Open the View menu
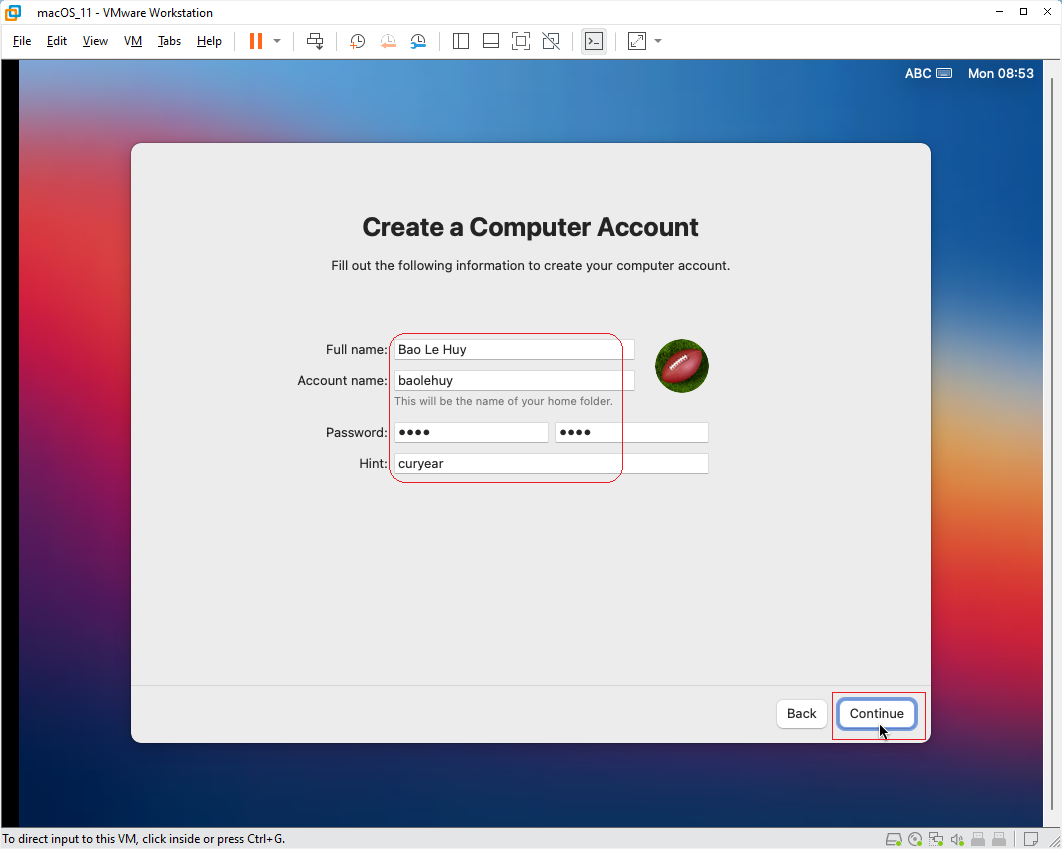Screen dimensions: 1062x849 pos(95,41)
